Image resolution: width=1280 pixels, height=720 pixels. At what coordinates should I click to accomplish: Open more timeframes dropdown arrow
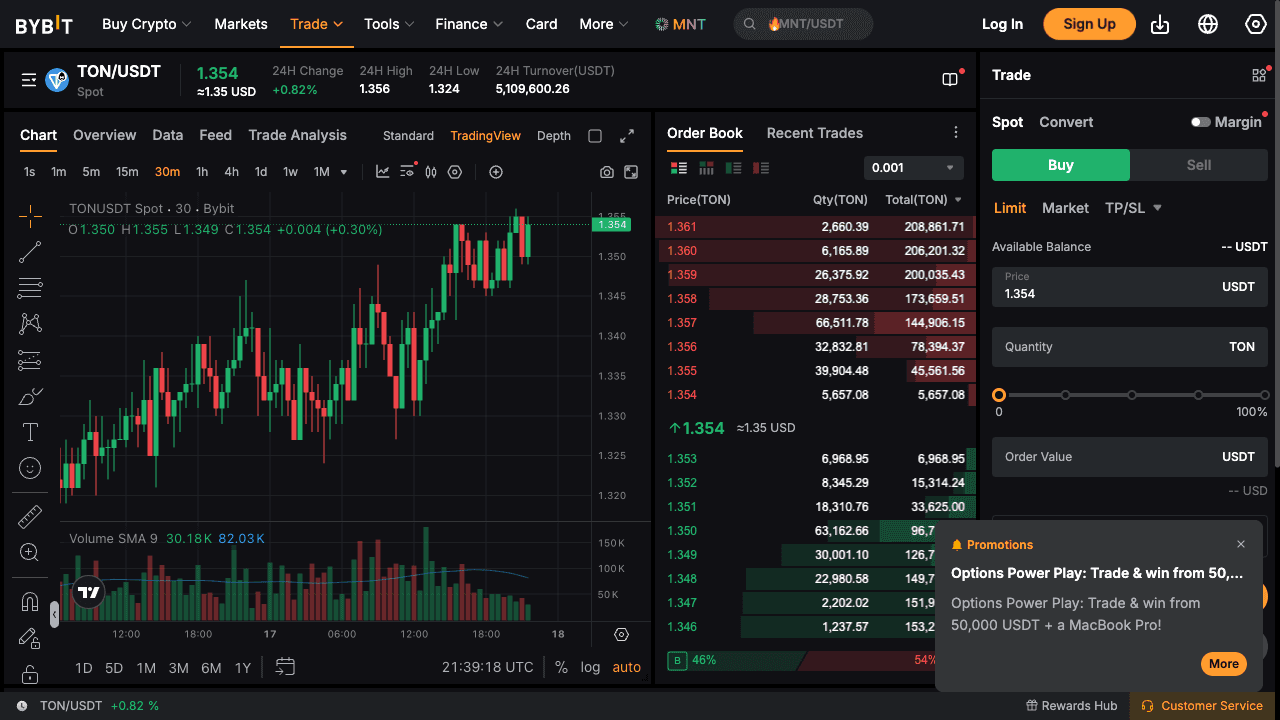pyautogui.click(x=344, y=172)
